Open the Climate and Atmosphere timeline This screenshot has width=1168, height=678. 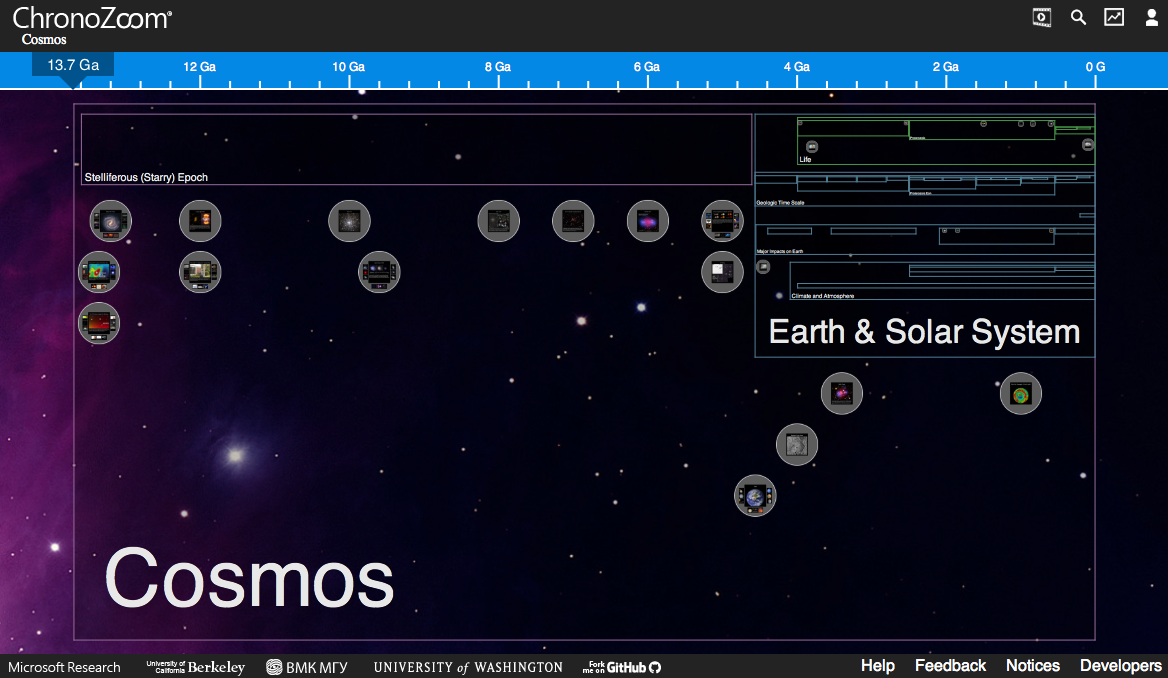point(822,296)
